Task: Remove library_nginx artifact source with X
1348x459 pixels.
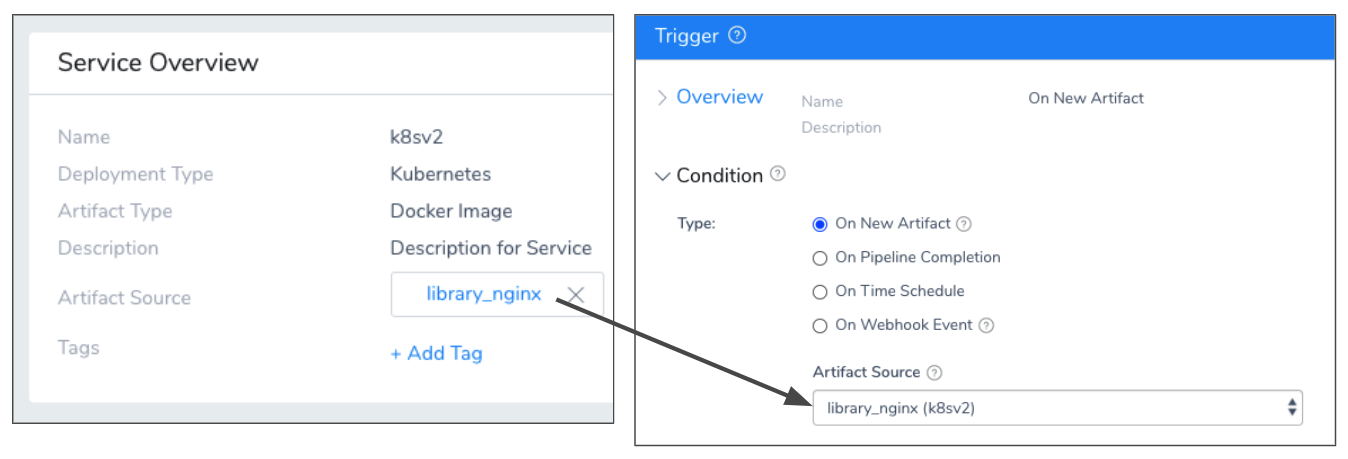Action: (576, 294)
